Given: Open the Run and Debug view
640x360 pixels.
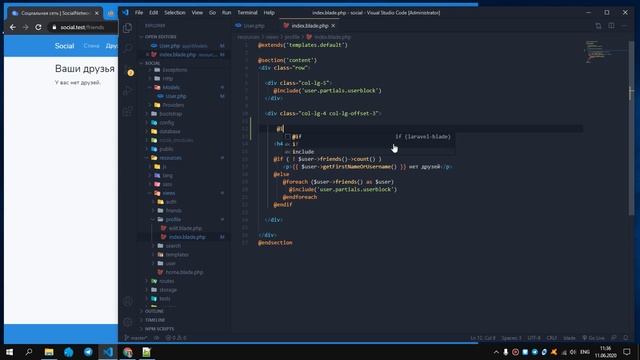Looking at the screenshot, I should (127, 91).
